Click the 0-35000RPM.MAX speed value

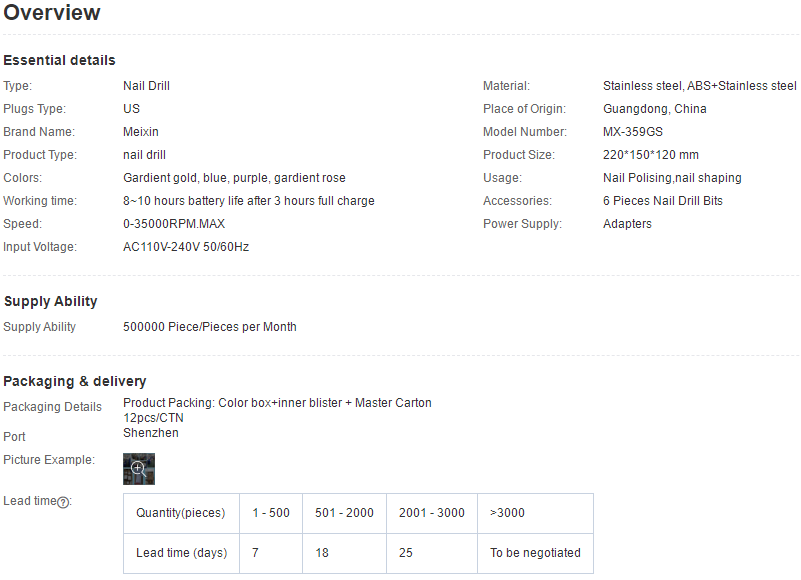(x=174, y=224)
